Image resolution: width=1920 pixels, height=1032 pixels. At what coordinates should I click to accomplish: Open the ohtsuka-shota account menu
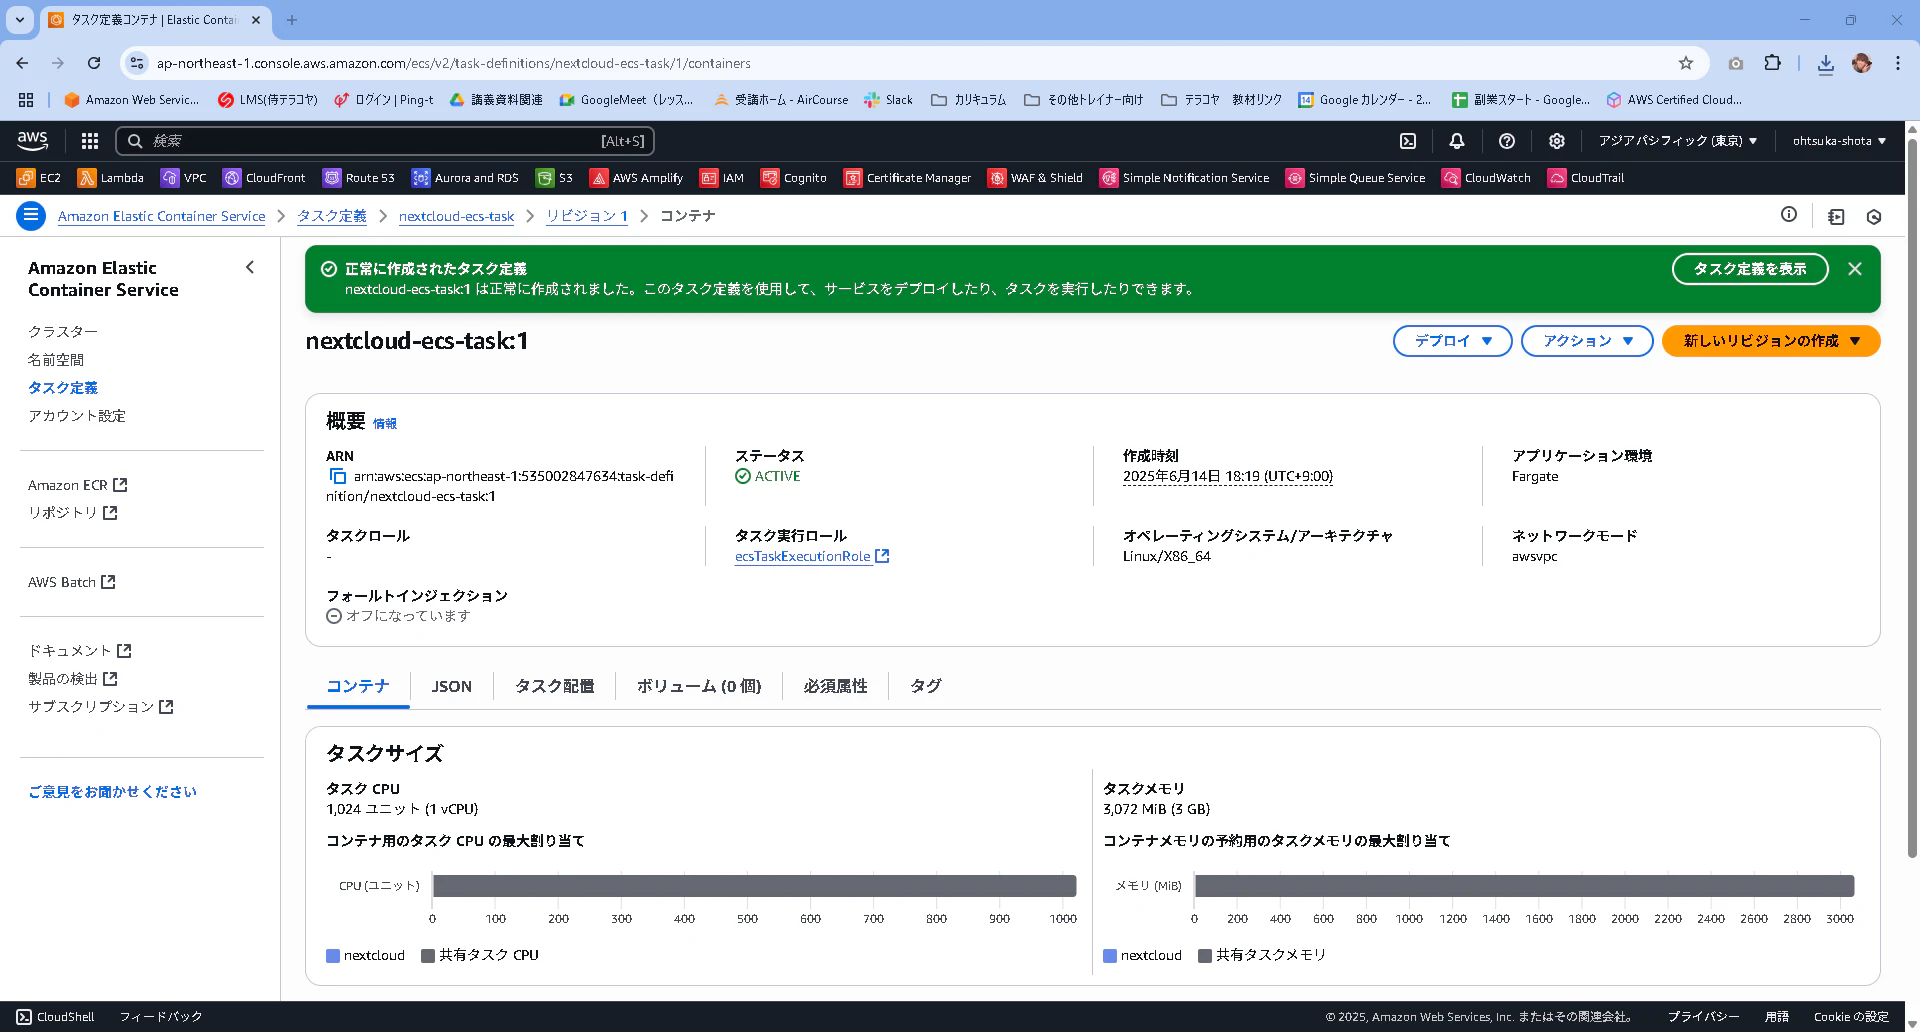click(1839, 141)
